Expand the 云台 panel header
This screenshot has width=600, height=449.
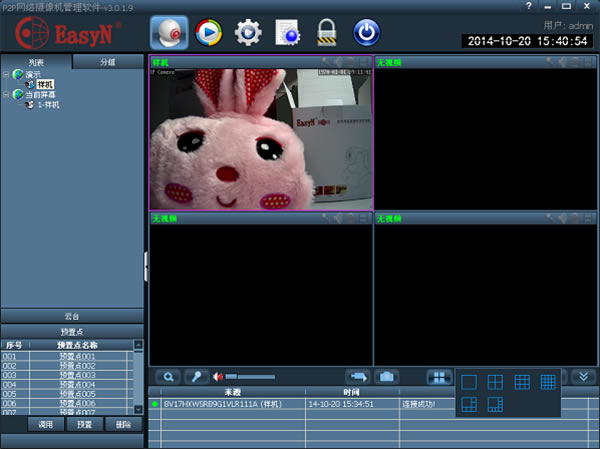(71, 315)
